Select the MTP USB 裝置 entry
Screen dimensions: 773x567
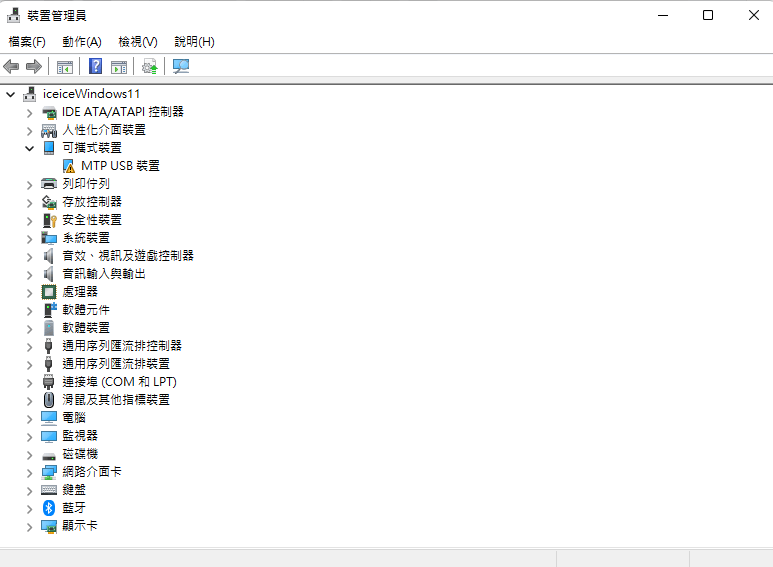pos(120,166)
